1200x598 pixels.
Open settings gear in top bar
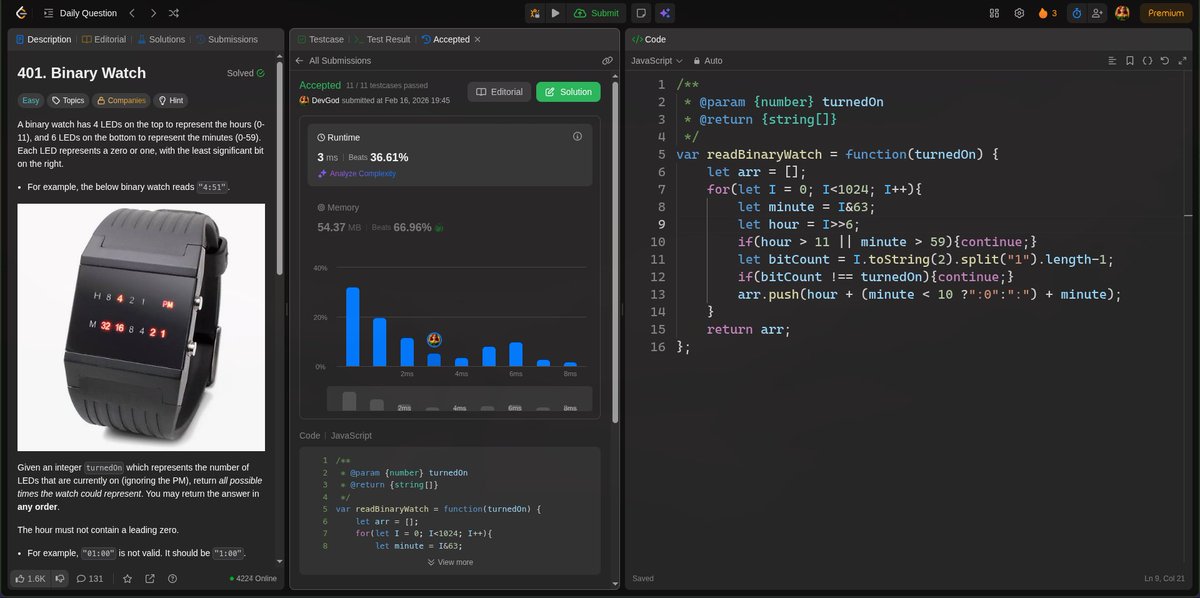coord(1019,13)
